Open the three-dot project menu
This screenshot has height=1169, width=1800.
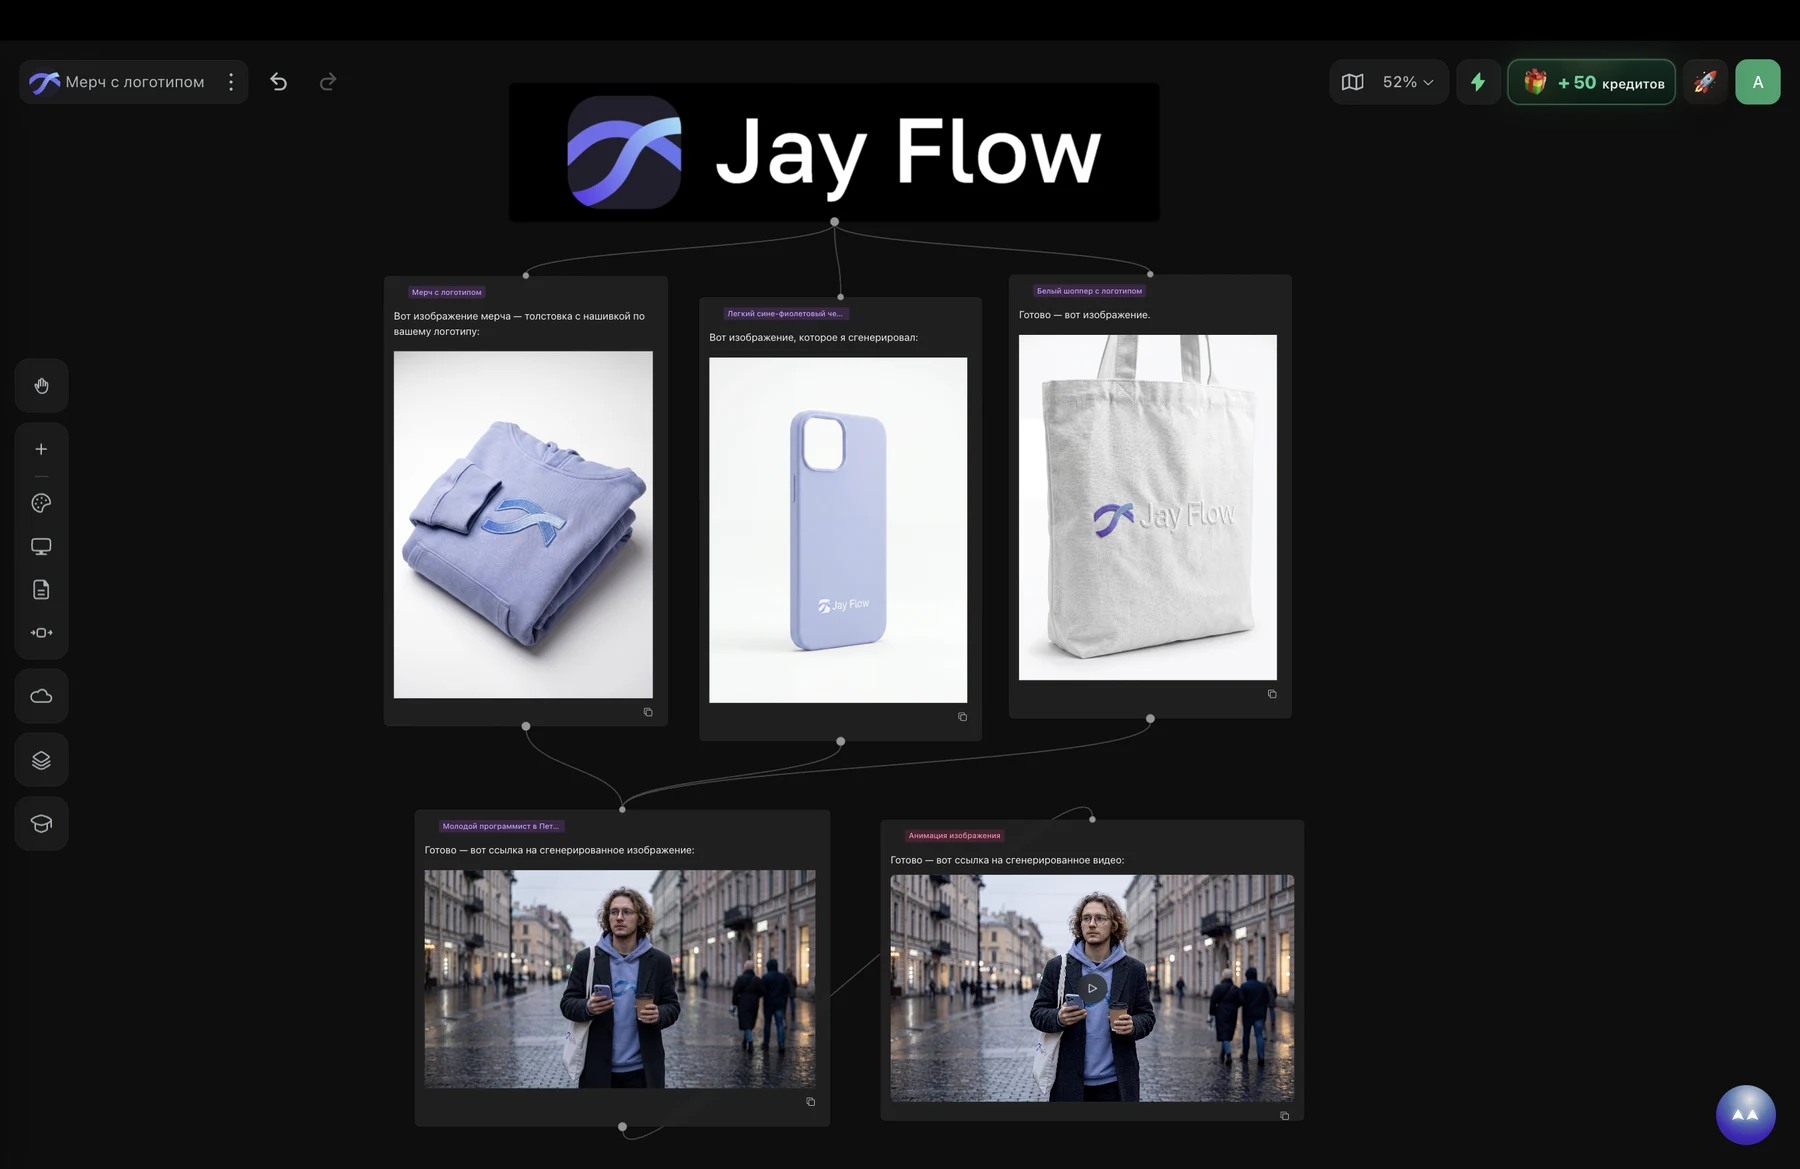point(231,82)
